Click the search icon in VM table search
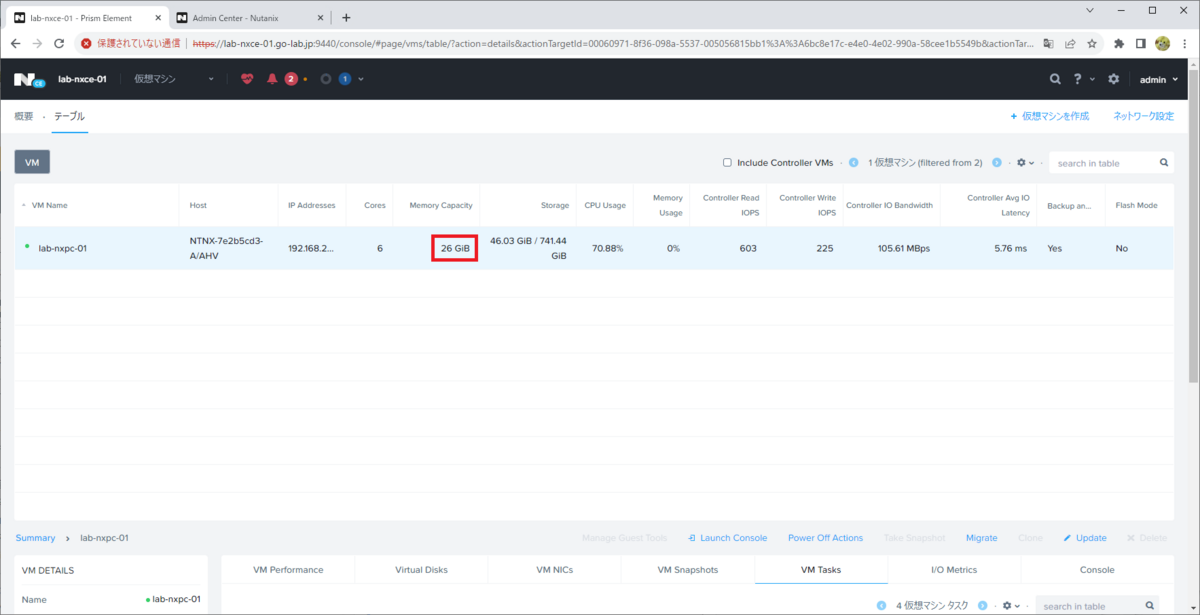 (x=1164, y=162)
